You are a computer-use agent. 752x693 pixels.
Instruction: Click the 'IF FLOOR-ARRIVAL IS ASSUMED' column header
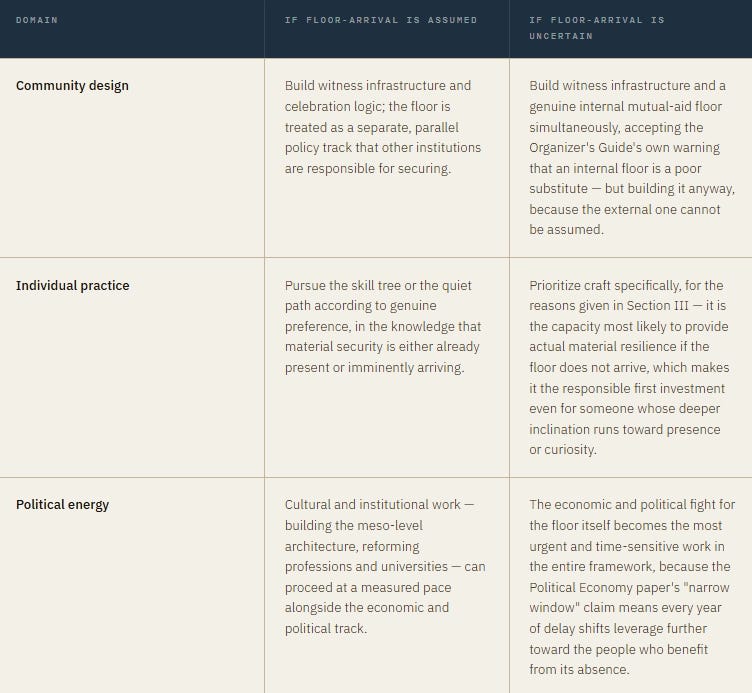coord(381,20)
